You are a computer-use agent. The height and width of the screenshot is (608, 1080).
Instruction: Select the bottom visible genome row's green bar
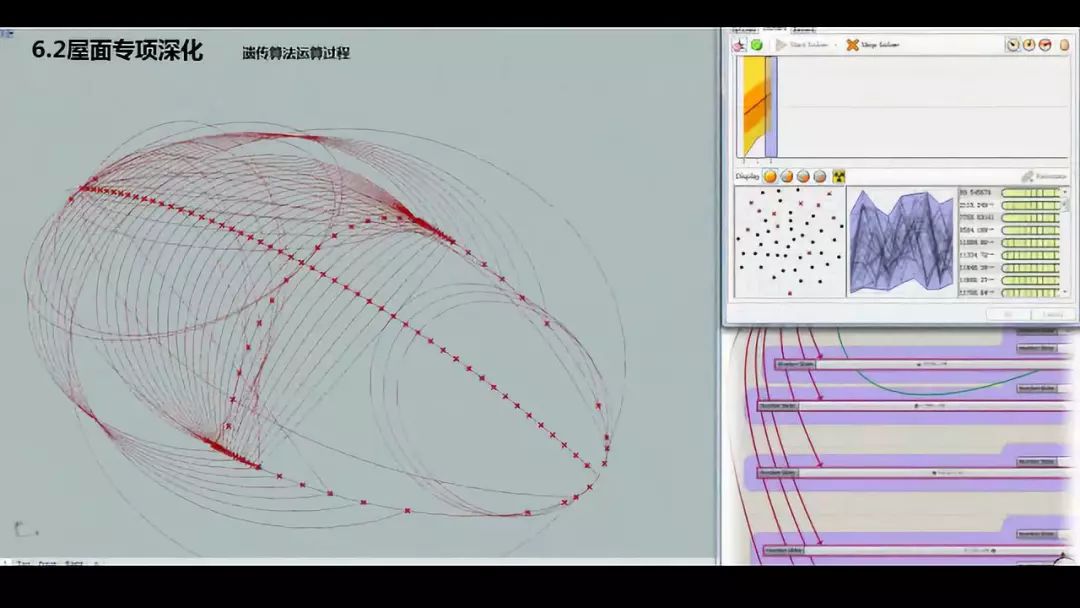point(1030,293)
